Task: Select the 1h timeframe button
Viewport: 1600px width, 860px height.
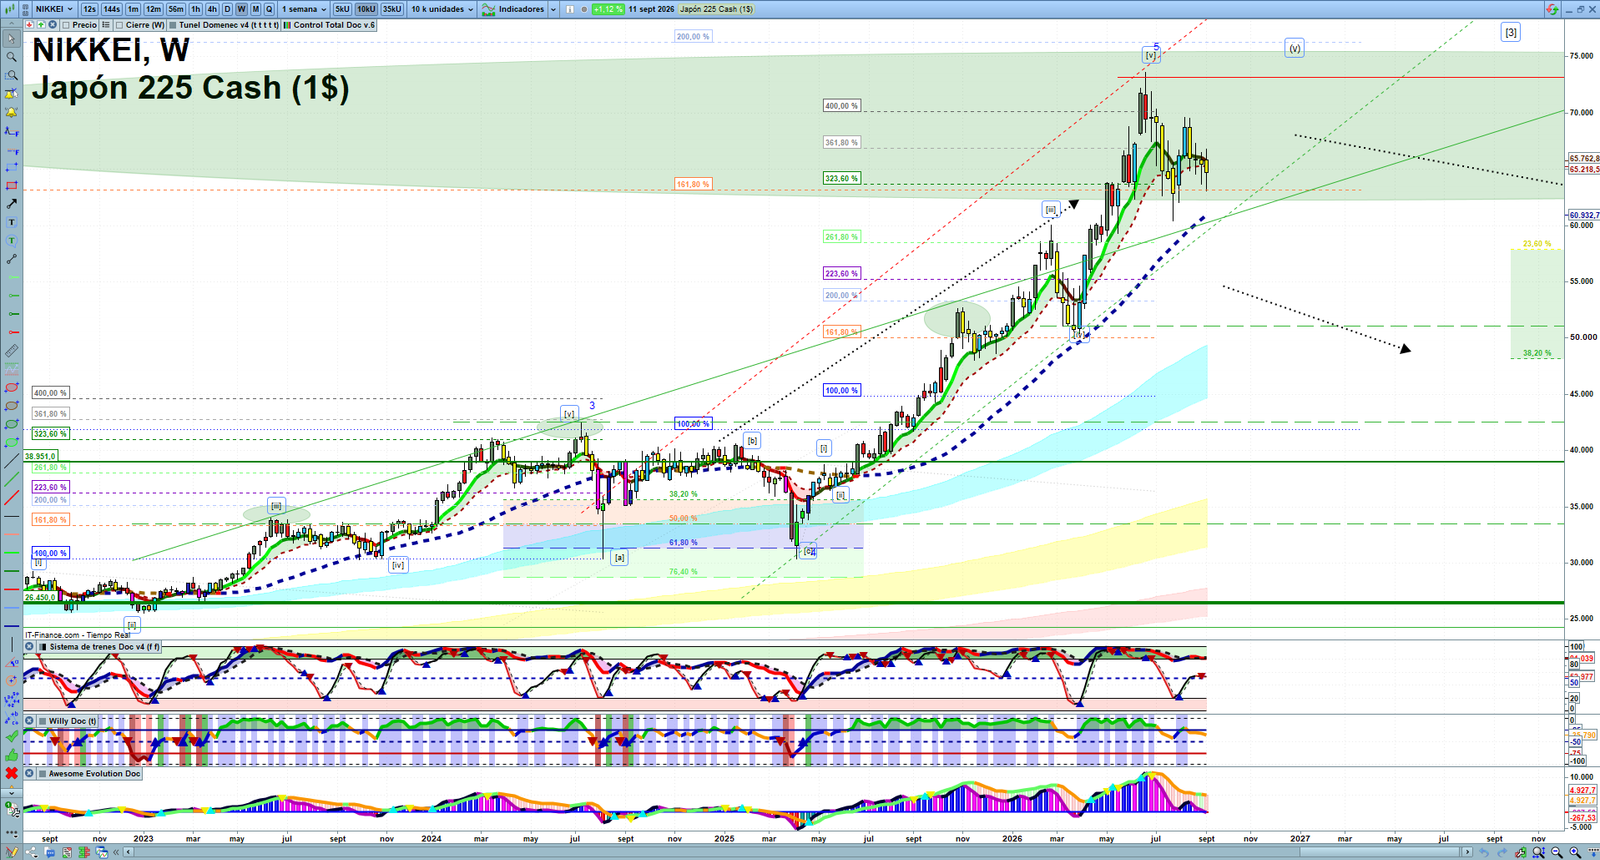Action: pyautogui.click(x=196, y=9)
